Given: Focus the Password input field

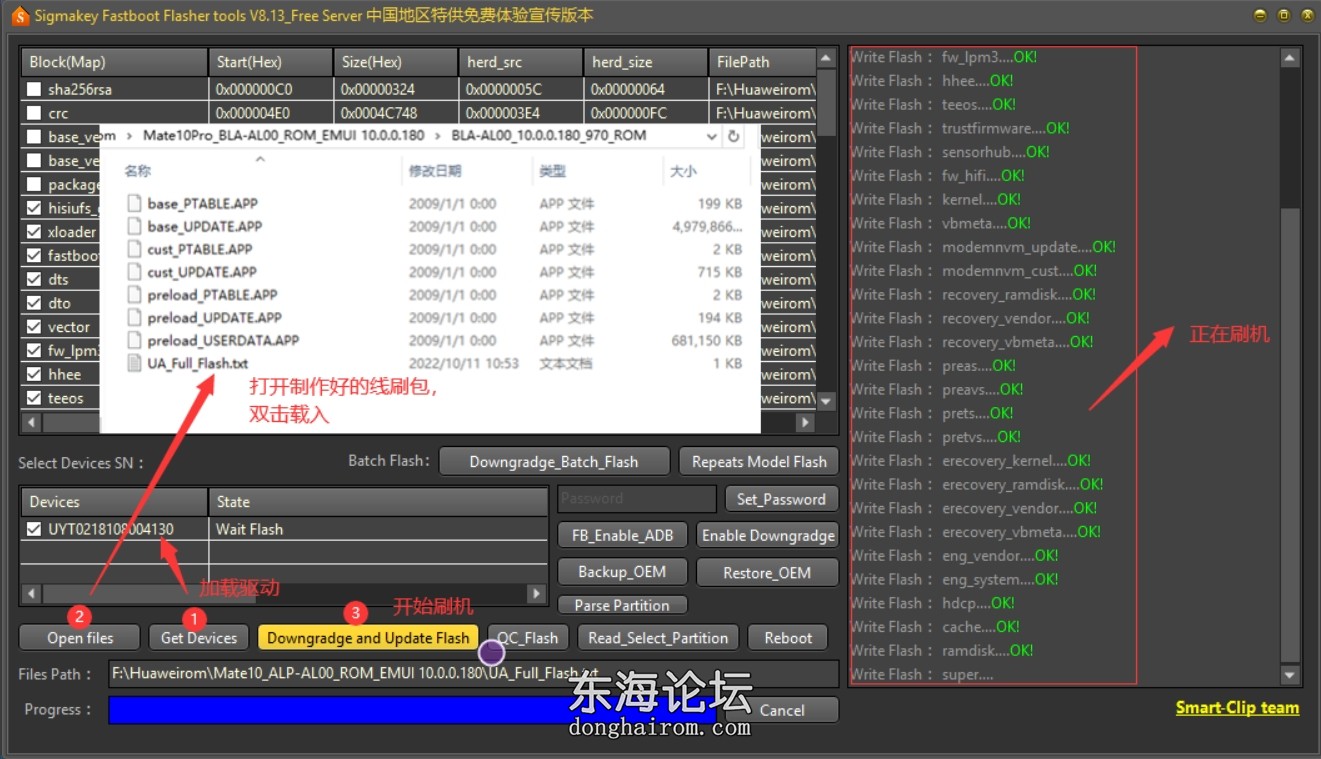Looking at the screenshot, I should click(636, 499).
